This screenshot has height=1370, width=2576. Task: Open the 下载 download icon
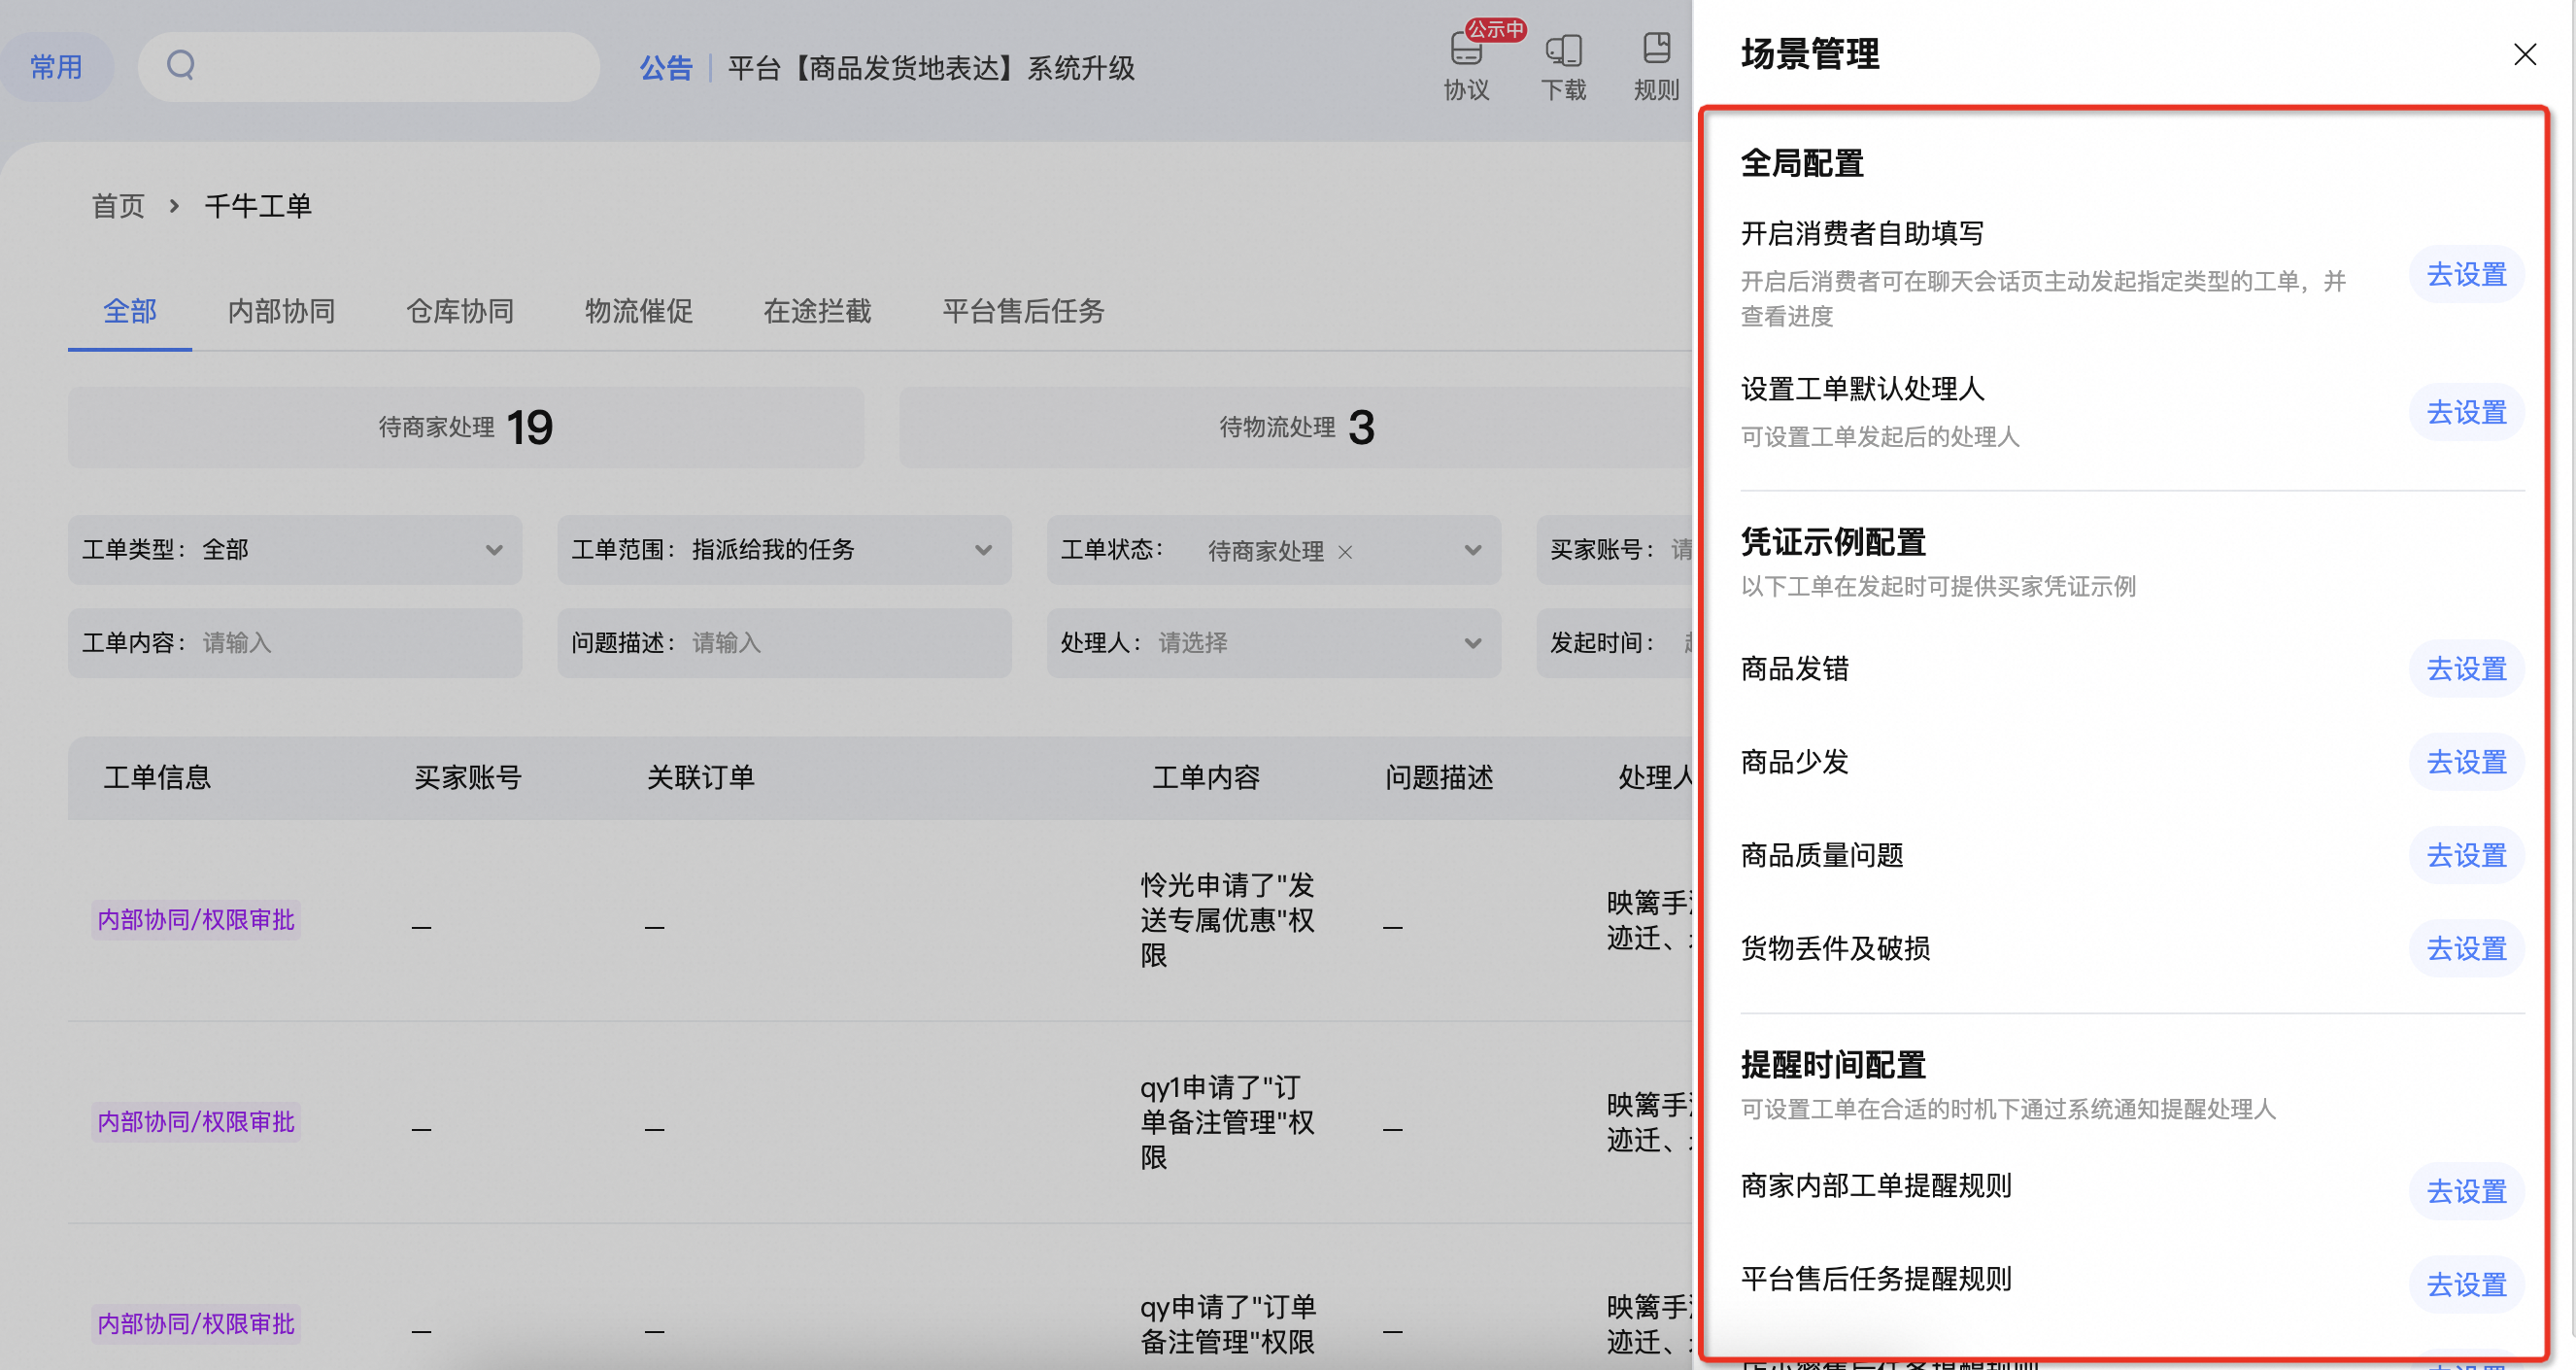coord(1563,66)
